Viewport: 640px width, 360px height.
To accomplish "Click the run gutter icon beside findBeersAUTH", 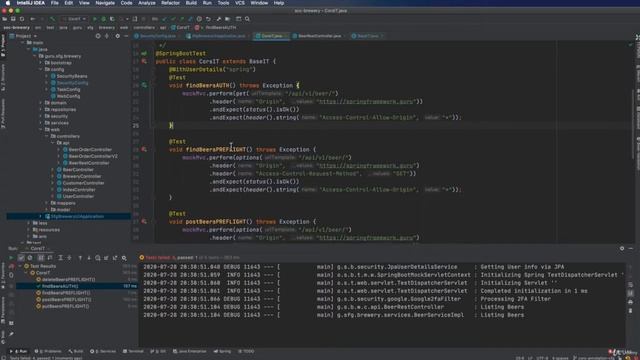I will click(x=144, y=85).
